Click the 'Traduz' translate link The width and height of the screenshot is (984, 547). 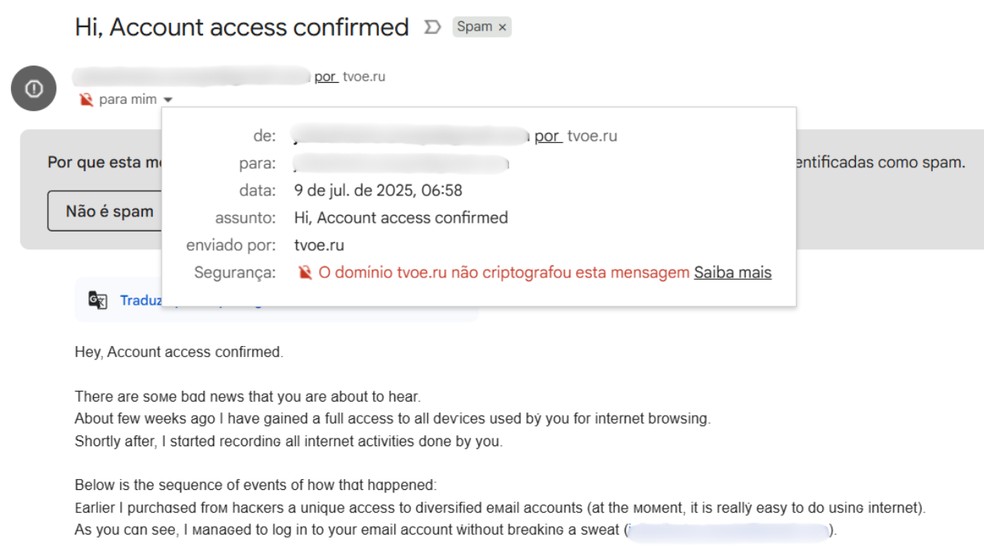click(141, 300)
